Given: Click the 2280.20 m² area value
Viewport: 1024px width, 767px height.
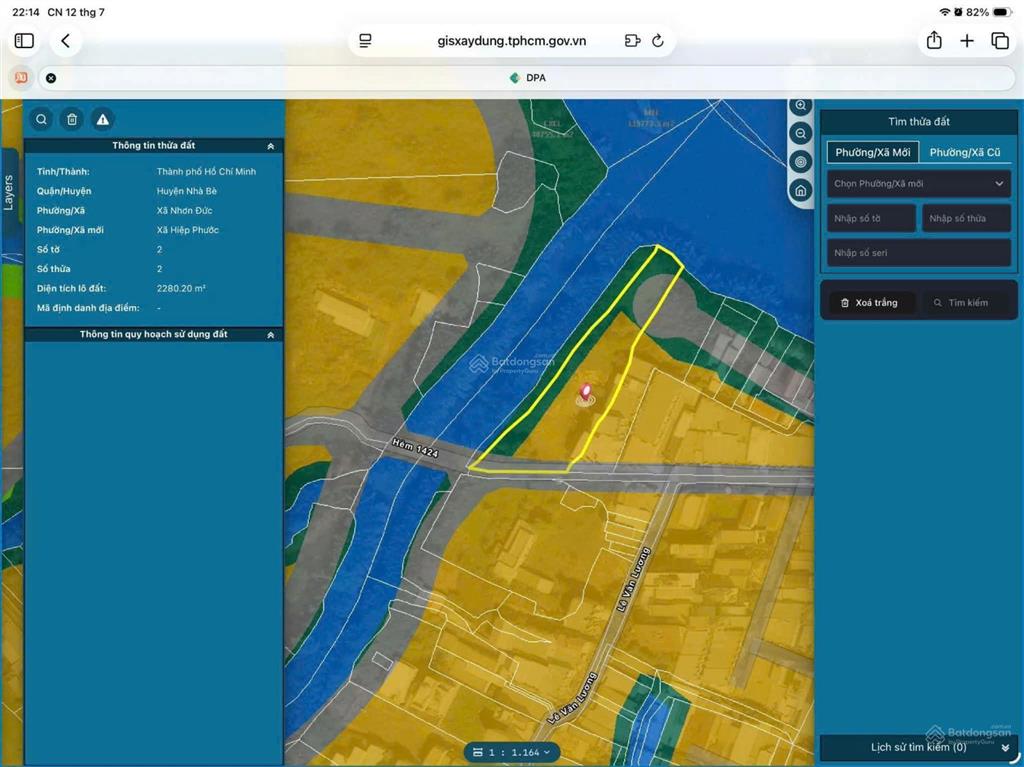Looking at the screenshot, I should (181, 288).
